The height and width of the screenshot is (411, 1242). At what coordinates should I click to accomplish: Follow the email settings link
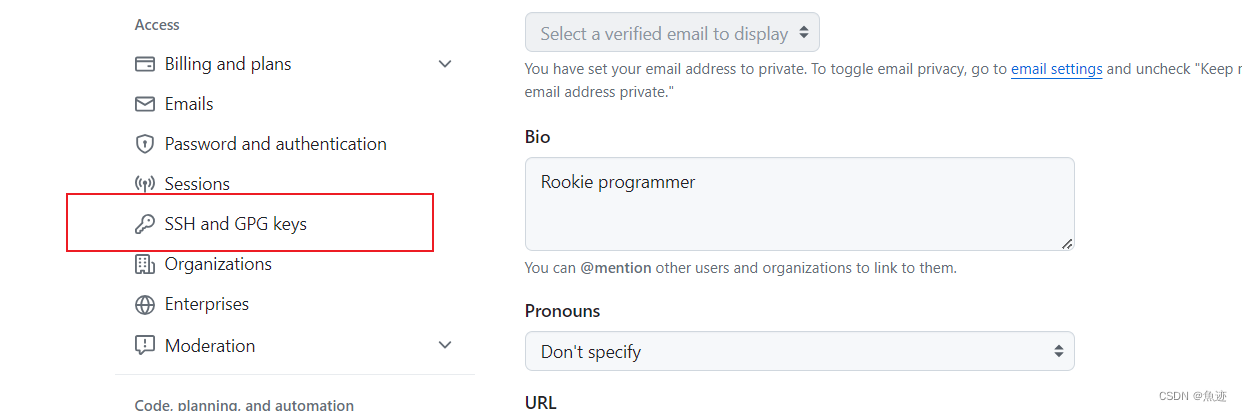(1057, 69)
